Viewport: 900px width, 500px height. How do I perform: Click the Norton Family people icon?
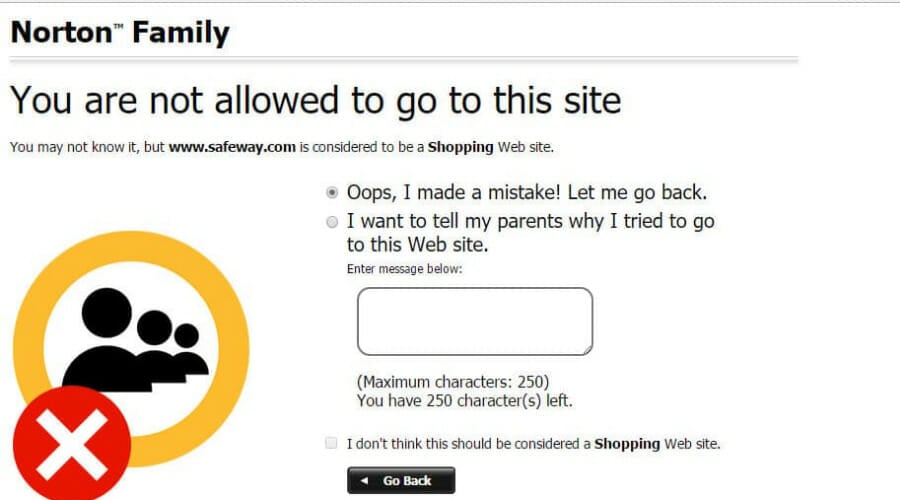(x=135, y=339)
